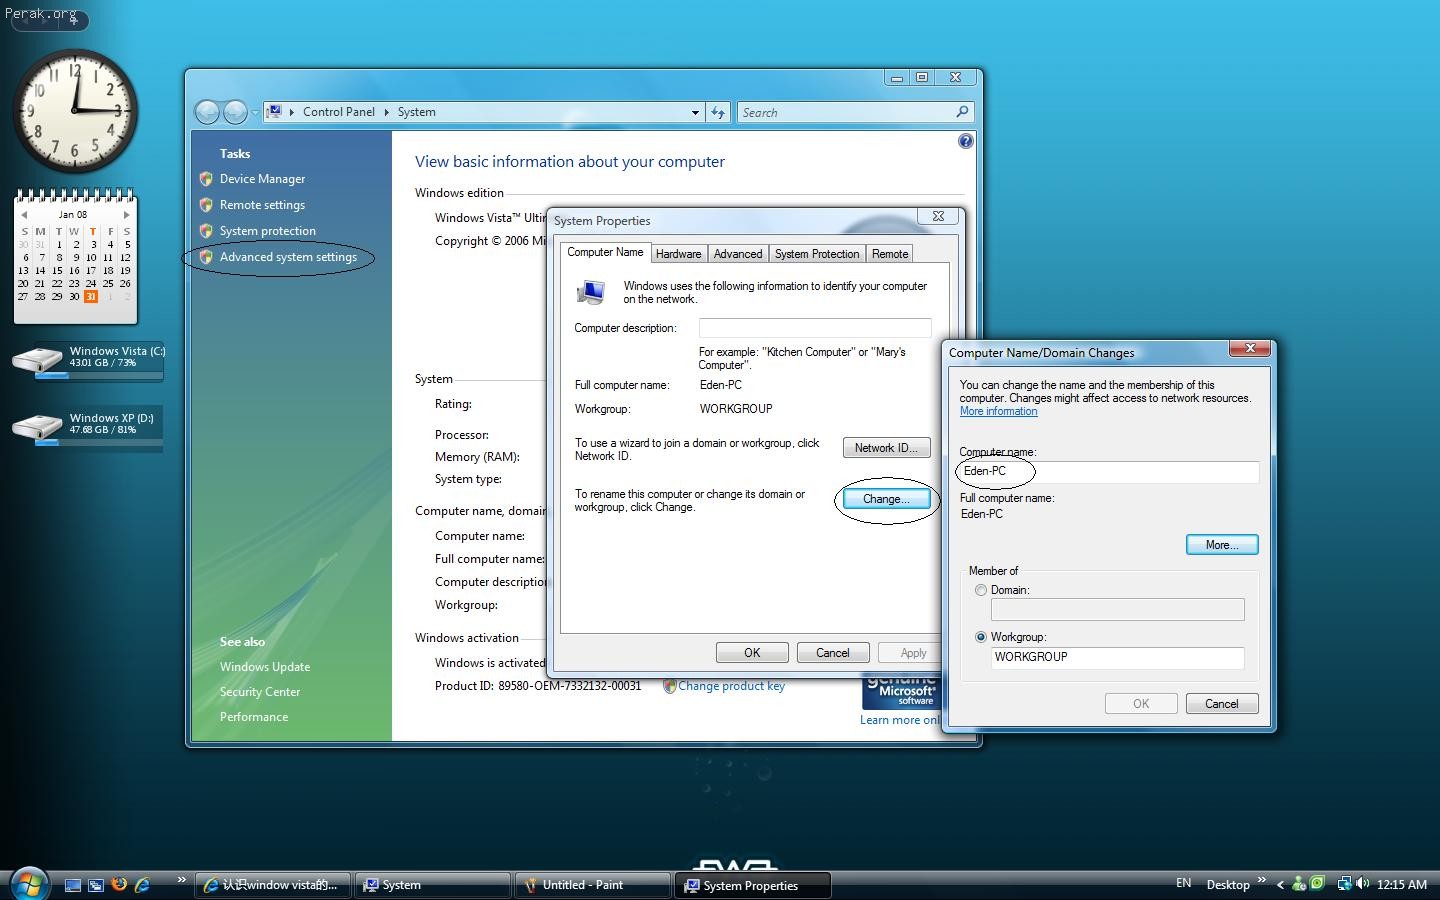This screenshot has height=900, width=1440.
Task: Select the Computer Name tab
Action: (x=605, y=252)
